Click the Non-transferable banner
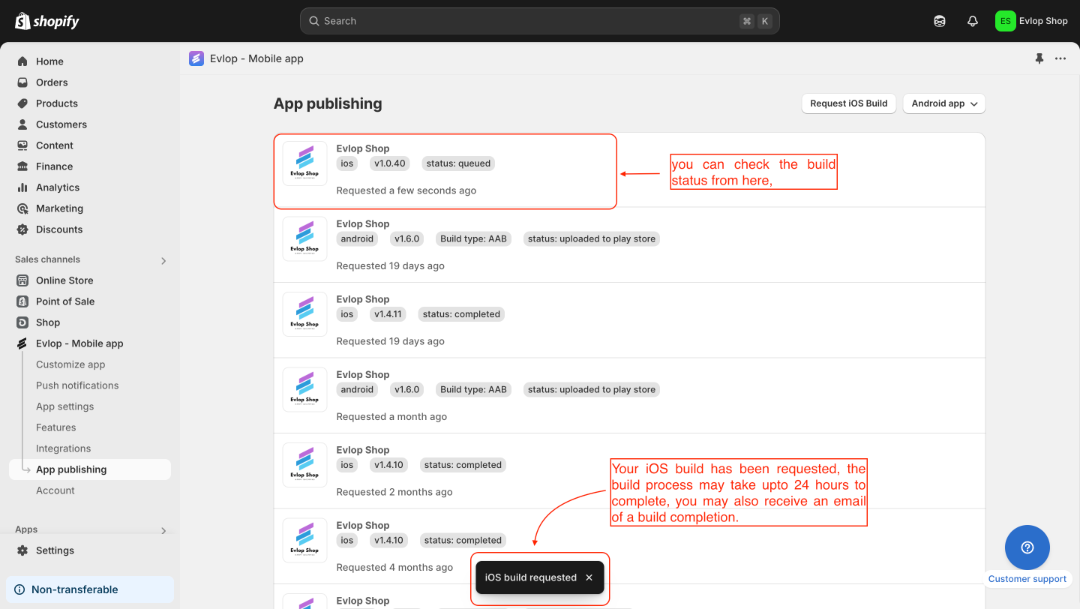This screenshot has width=1080, height=609. click(90, 590)
